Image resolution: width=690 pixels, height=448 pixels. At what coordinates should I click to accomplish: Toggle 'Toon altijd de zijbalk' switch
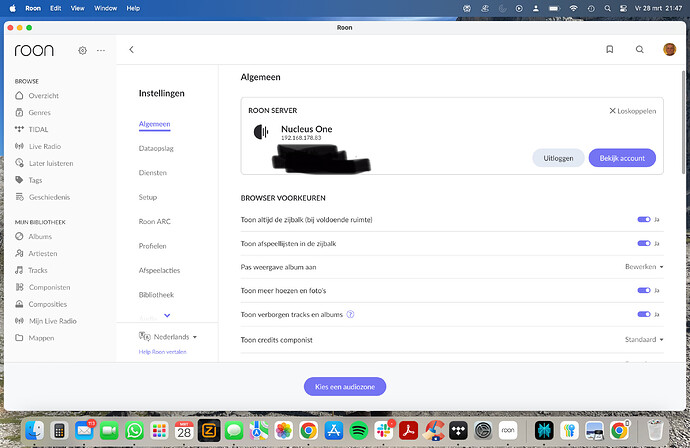[x=644, y=219]
